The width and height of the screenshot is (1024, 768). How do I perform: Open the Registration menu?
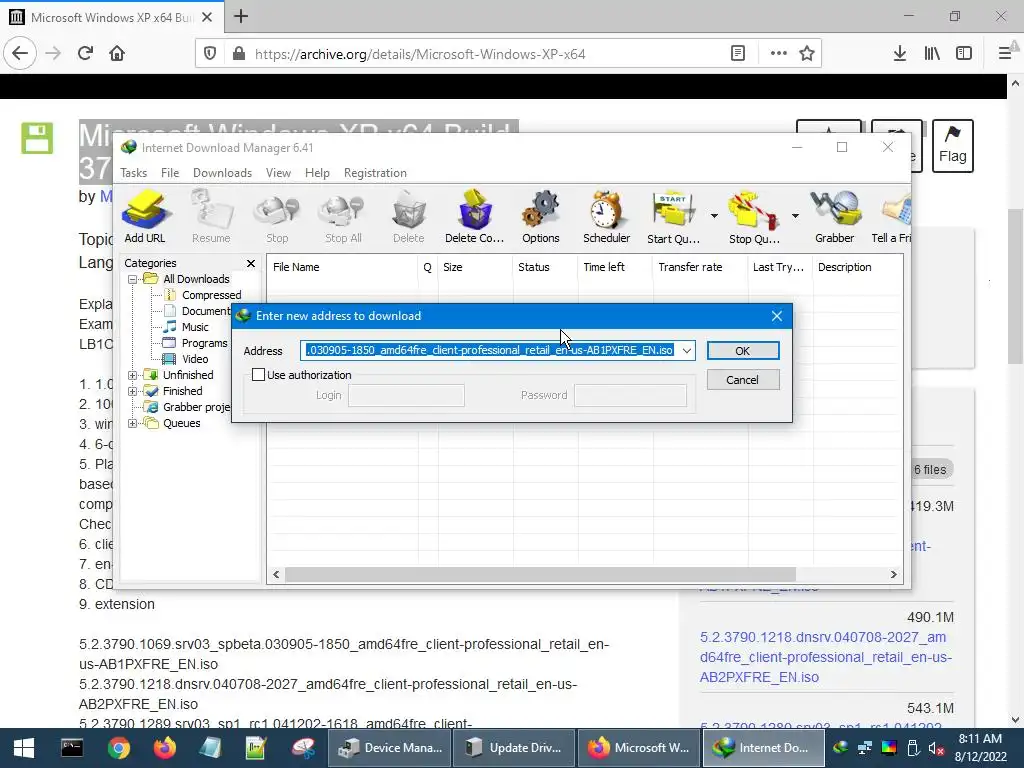pos(375,173)
